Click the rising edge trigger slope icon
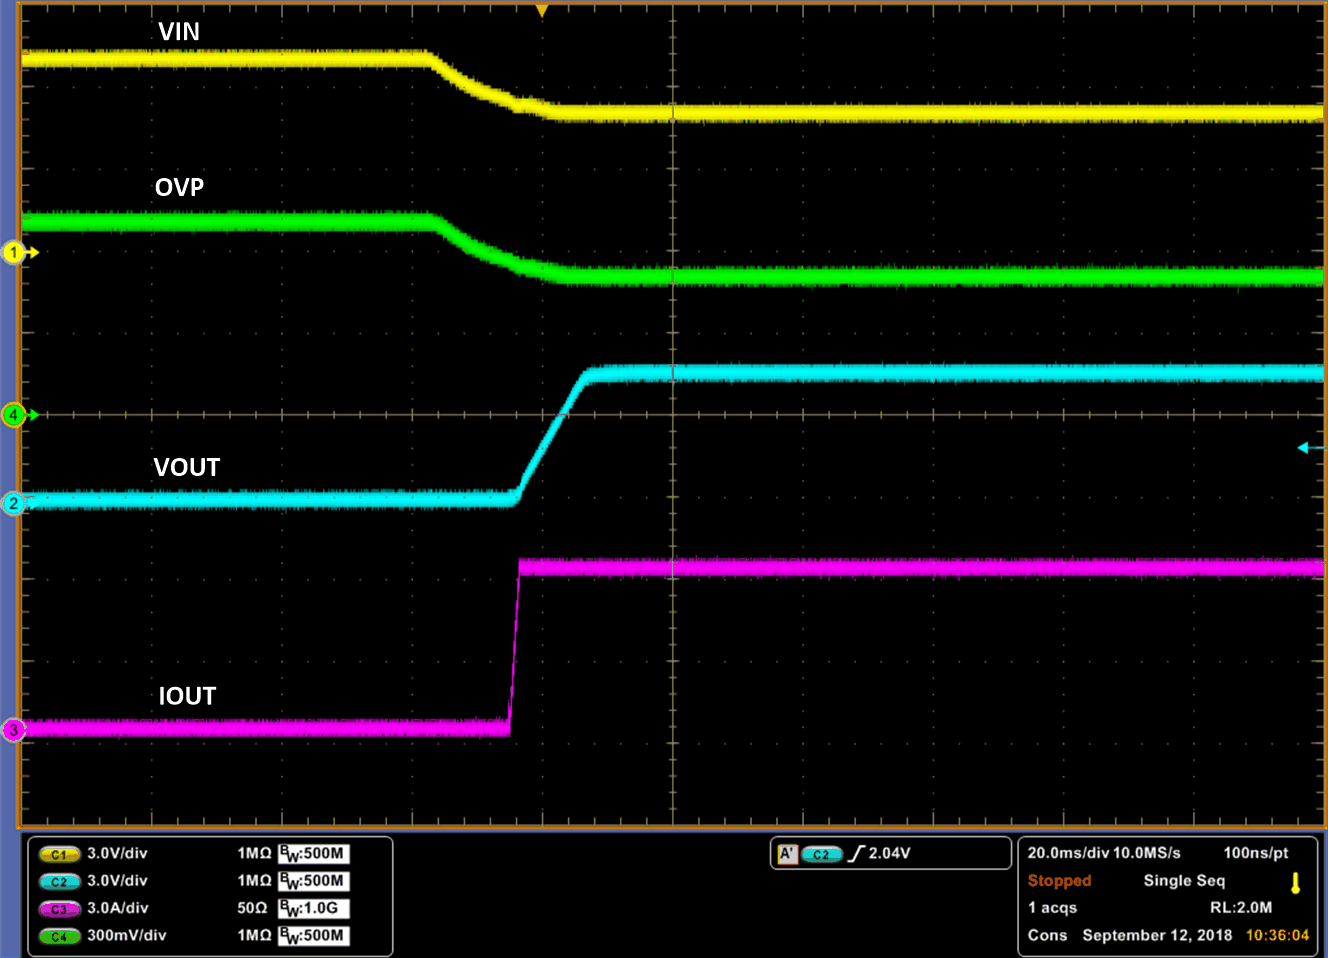 point(856,854)
